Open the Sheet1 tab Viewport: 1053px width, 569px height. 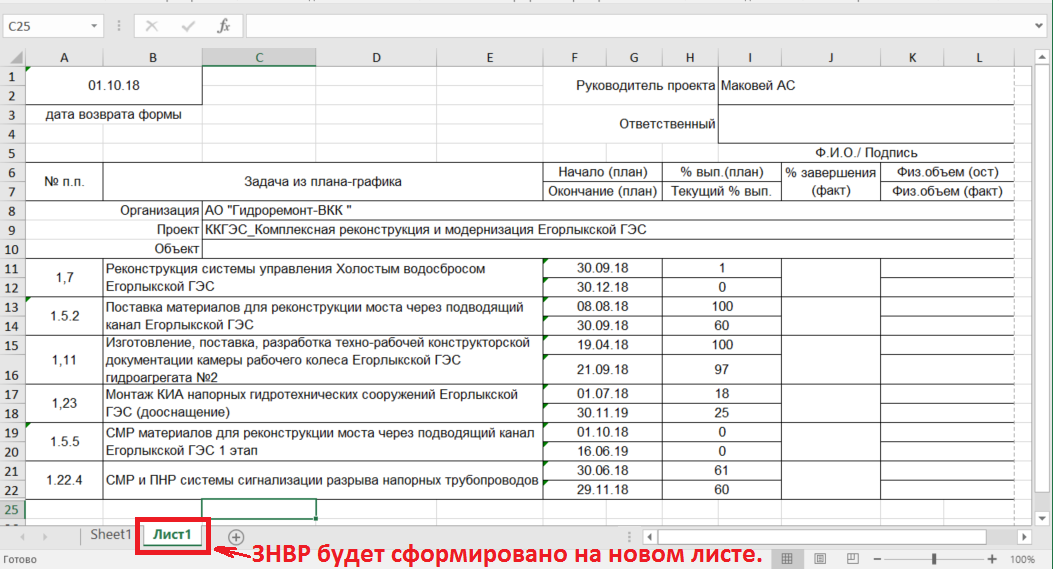click(110, 535)
